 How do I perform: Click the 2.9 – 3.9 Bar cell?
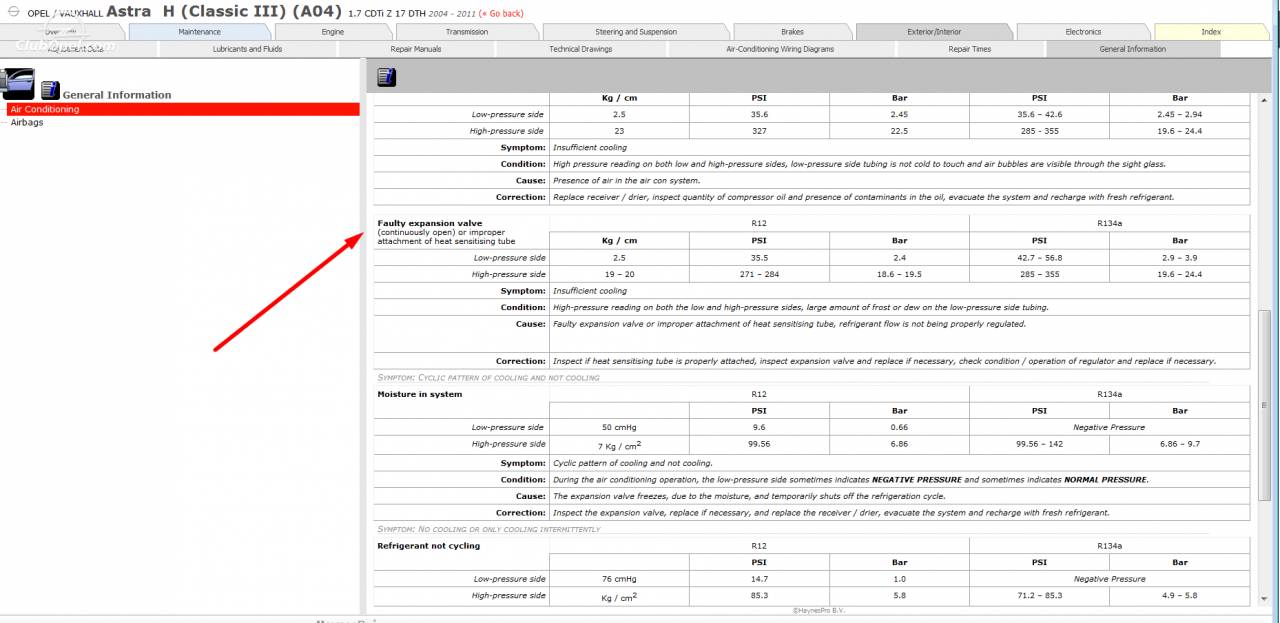tap(1180, 257)
